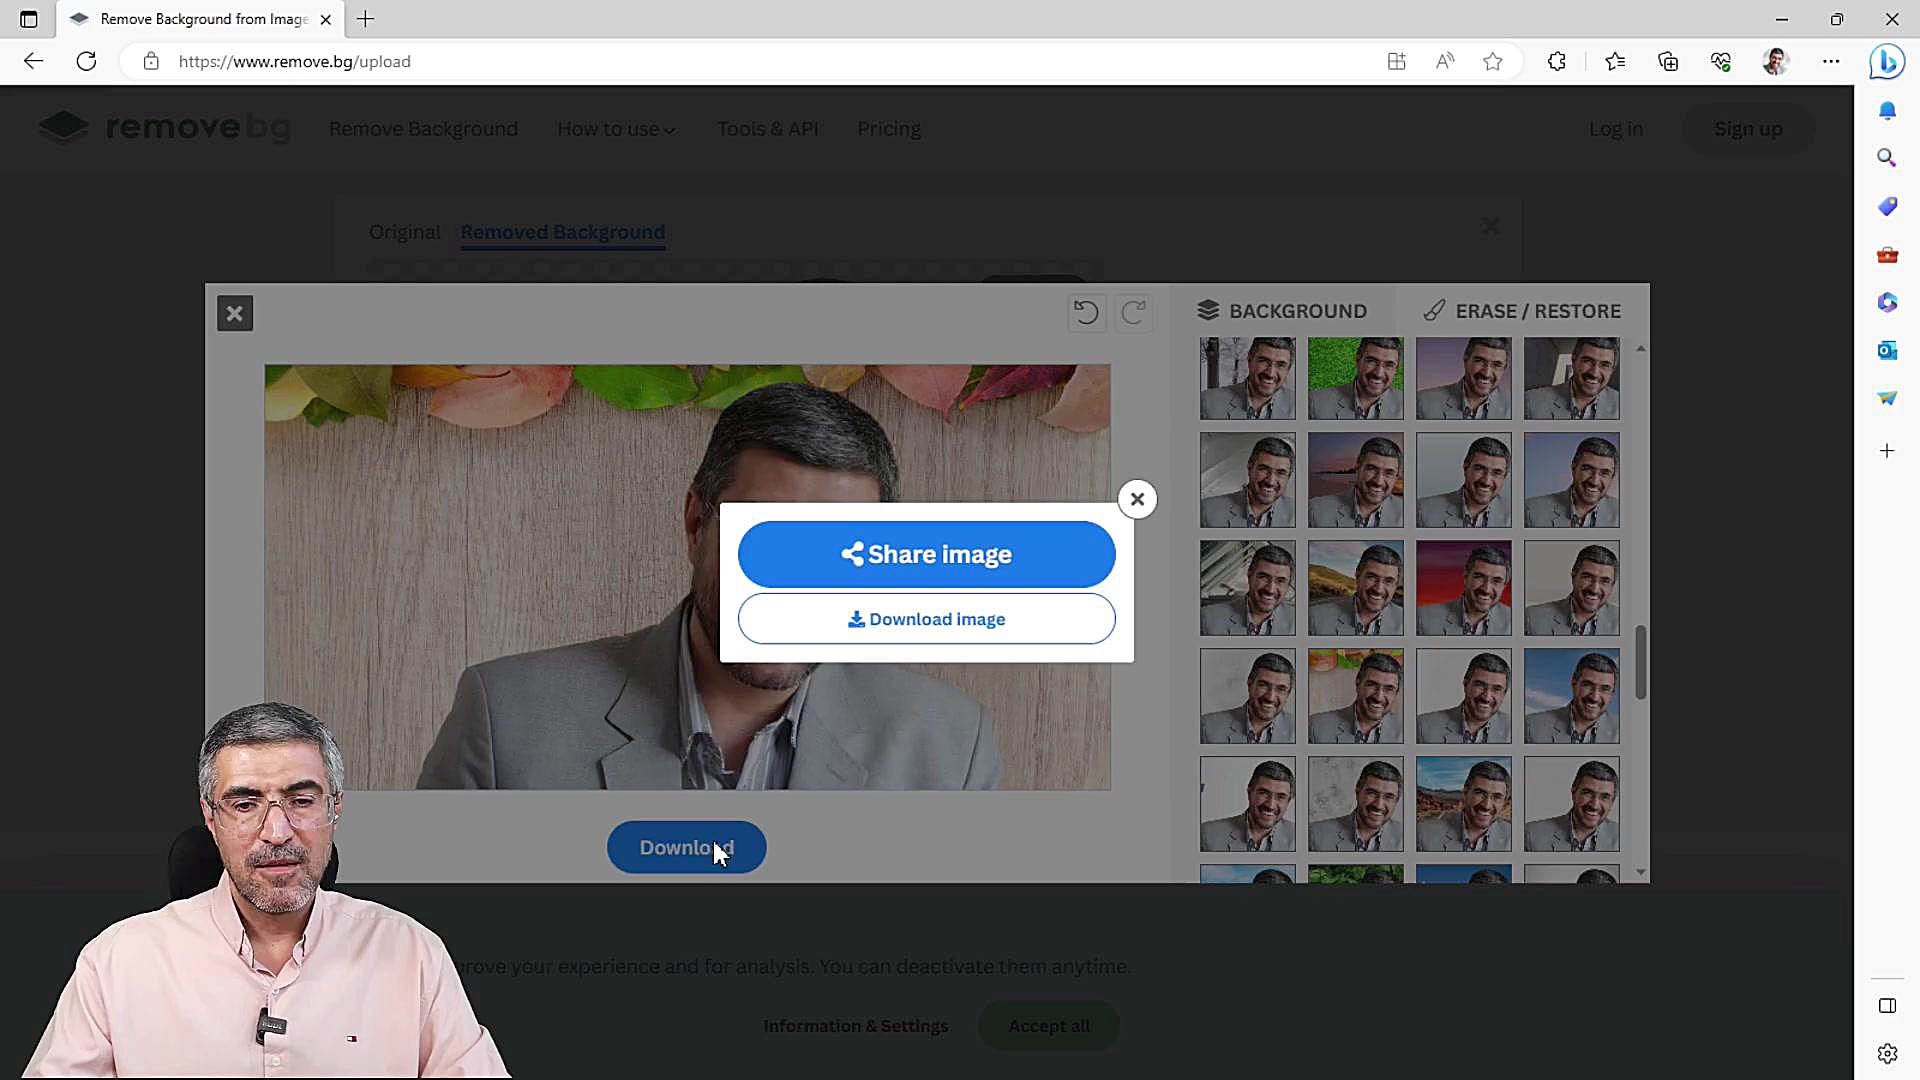This screenshot has height=1080, width=1920.
Task: Click the undo arrow icon in editor
Action: click(1086, 313)
